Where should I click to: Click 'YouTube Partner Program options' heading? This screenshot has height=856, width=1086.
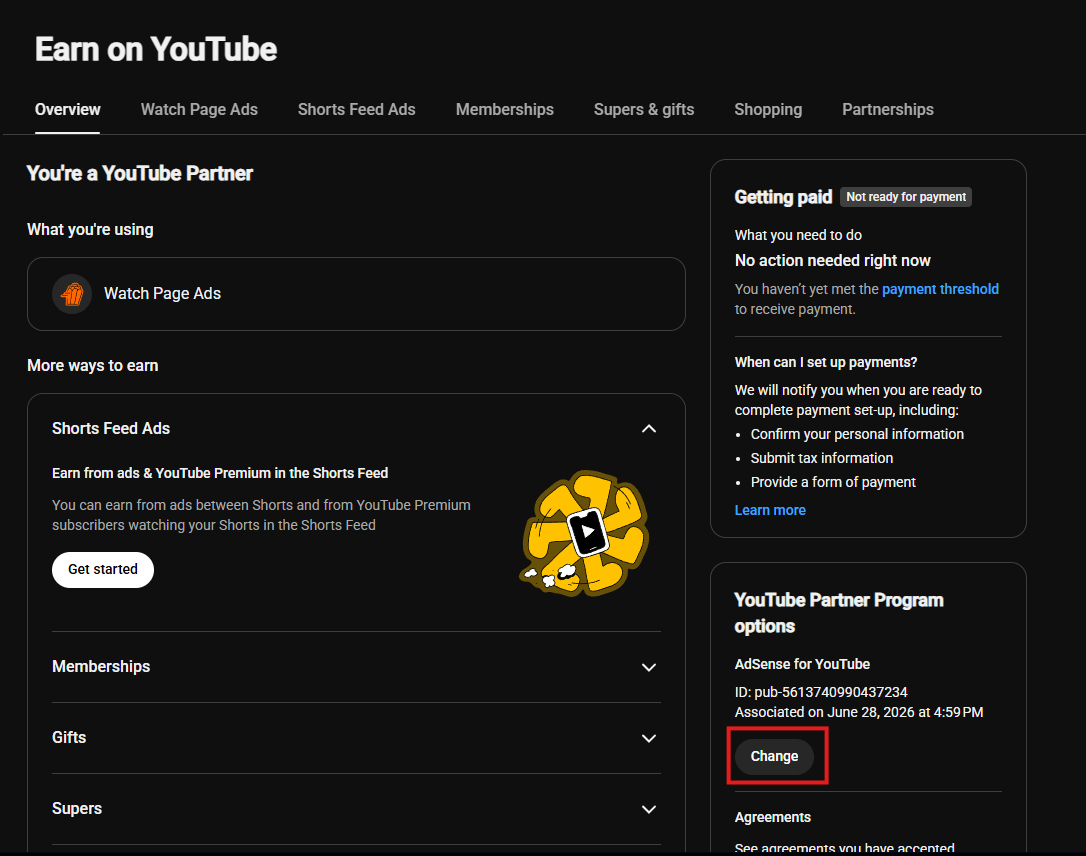839,613
